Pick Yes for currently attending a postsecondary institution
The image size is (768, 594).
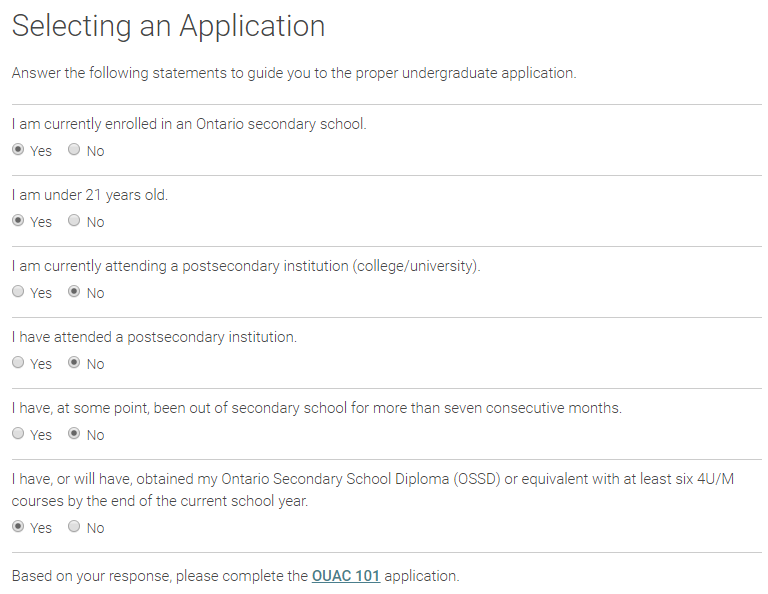(x=18, y=291)
